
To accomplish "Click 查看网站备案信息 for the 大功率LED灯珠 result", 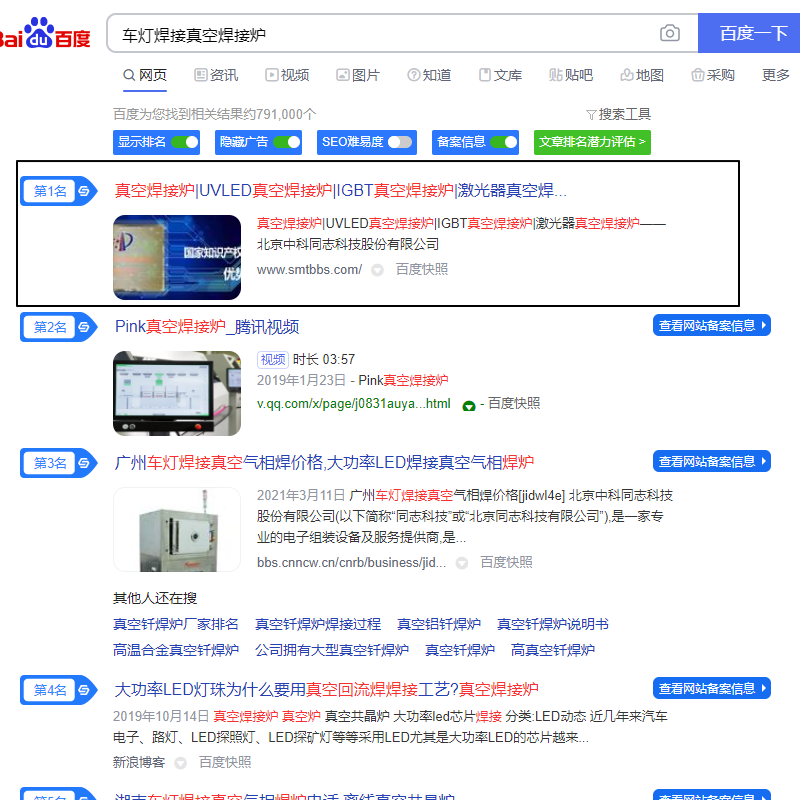I will click(712, 689).
